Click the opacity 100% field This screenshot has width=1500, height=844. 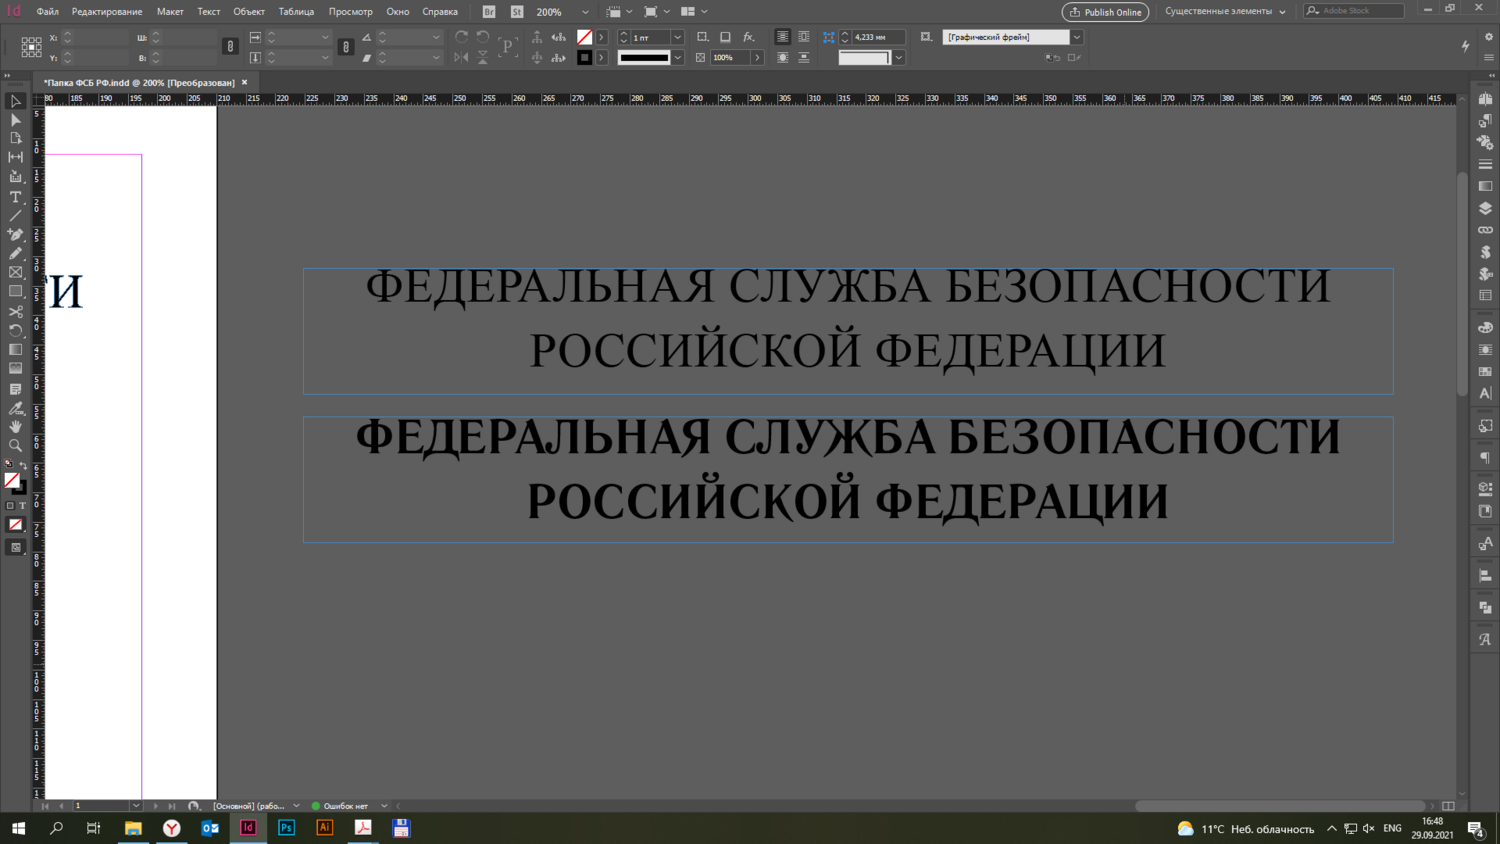click(729, 58)
